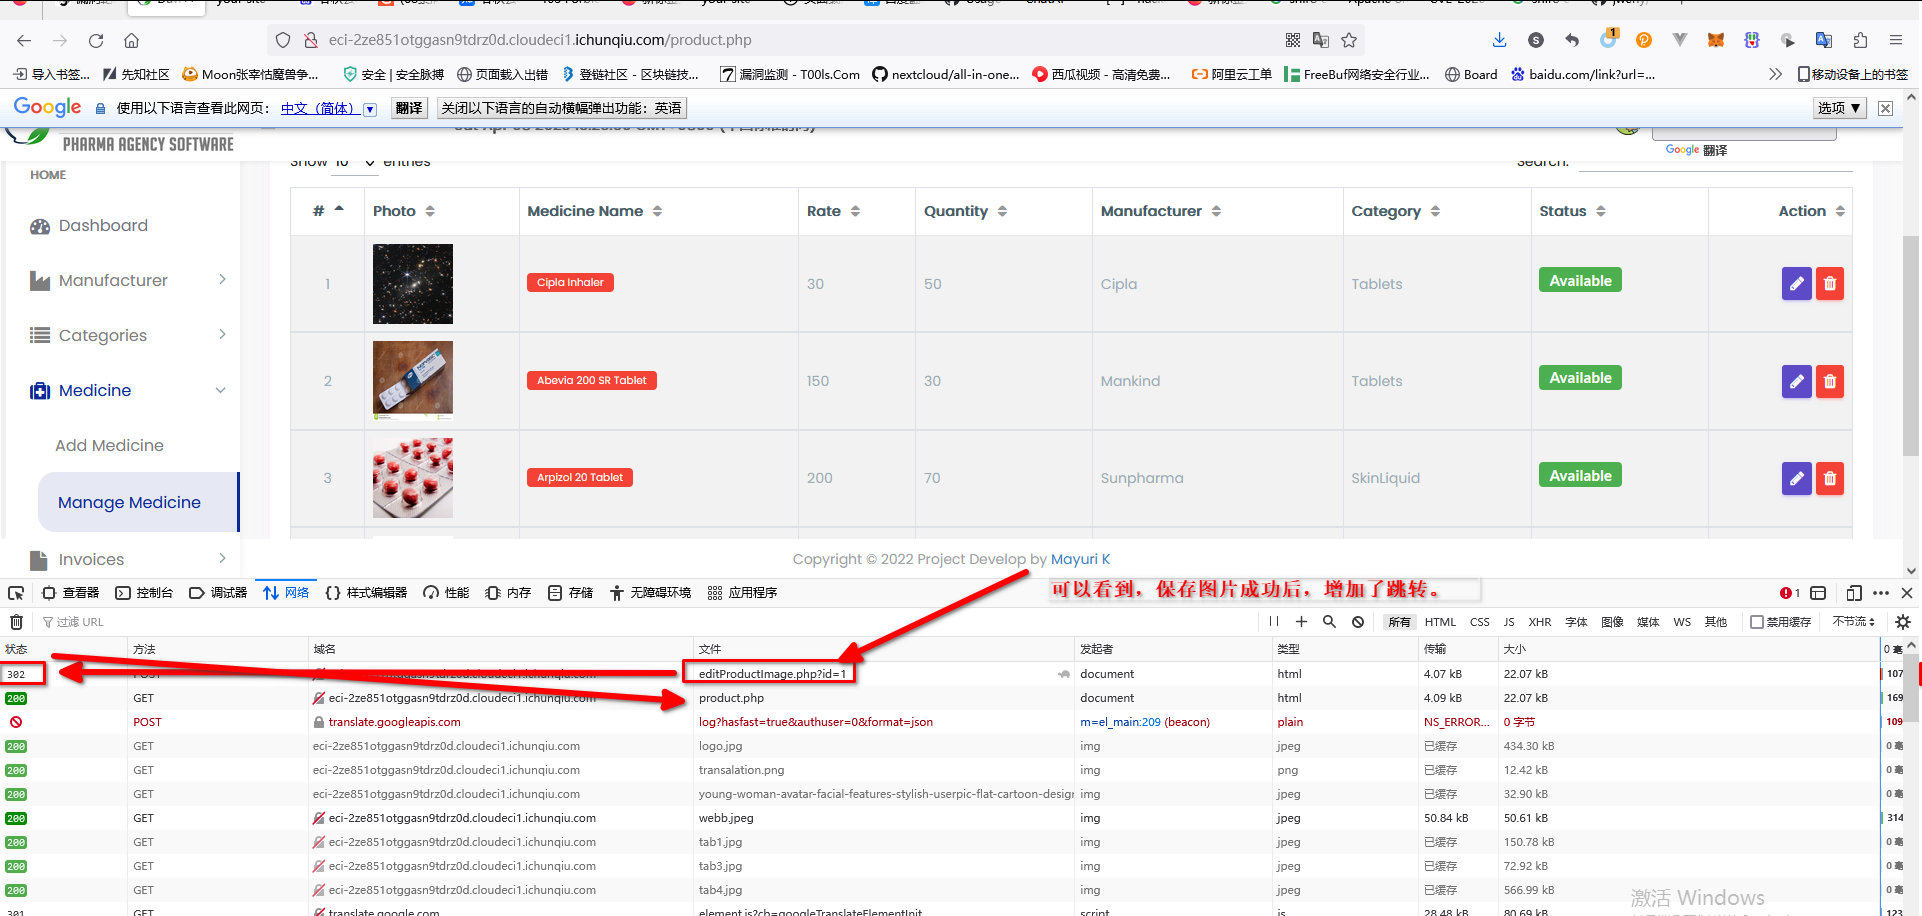Pause network recording in devtools
Image resolution: width=1922 pixels, height=916 pixels.
(x=1274, y=622)
